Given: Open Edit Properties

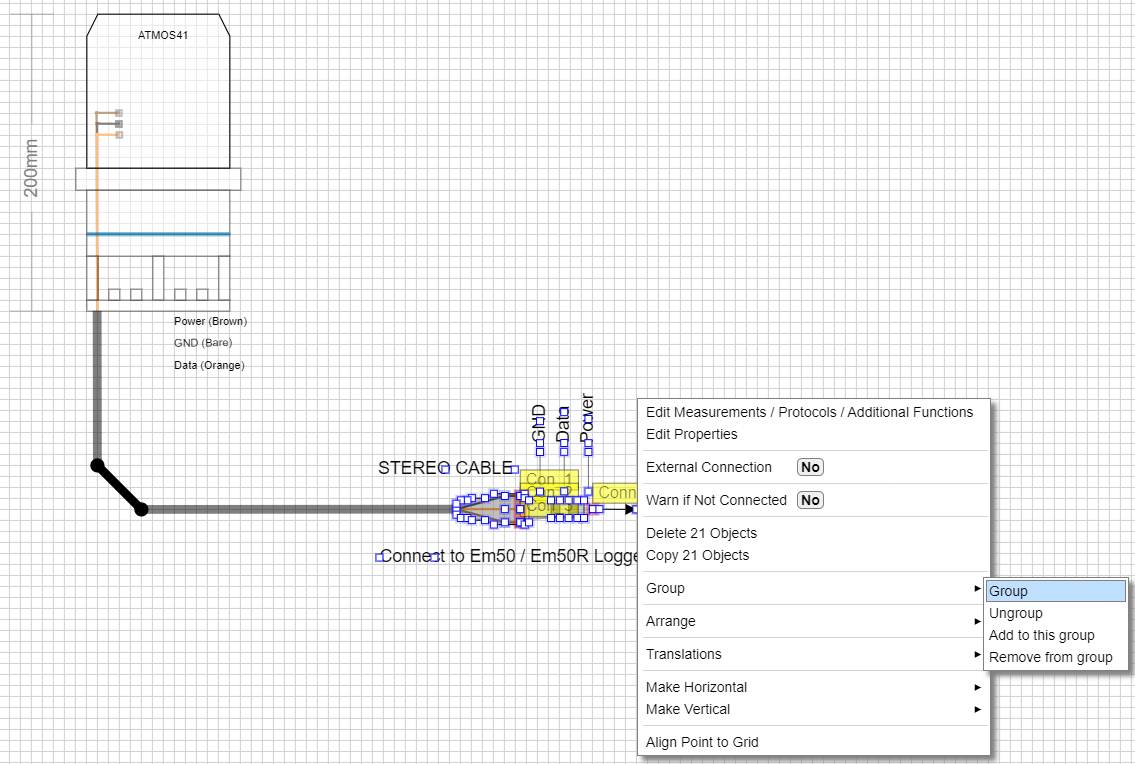Looking at the screenshot, I should [x=691, y=434].
